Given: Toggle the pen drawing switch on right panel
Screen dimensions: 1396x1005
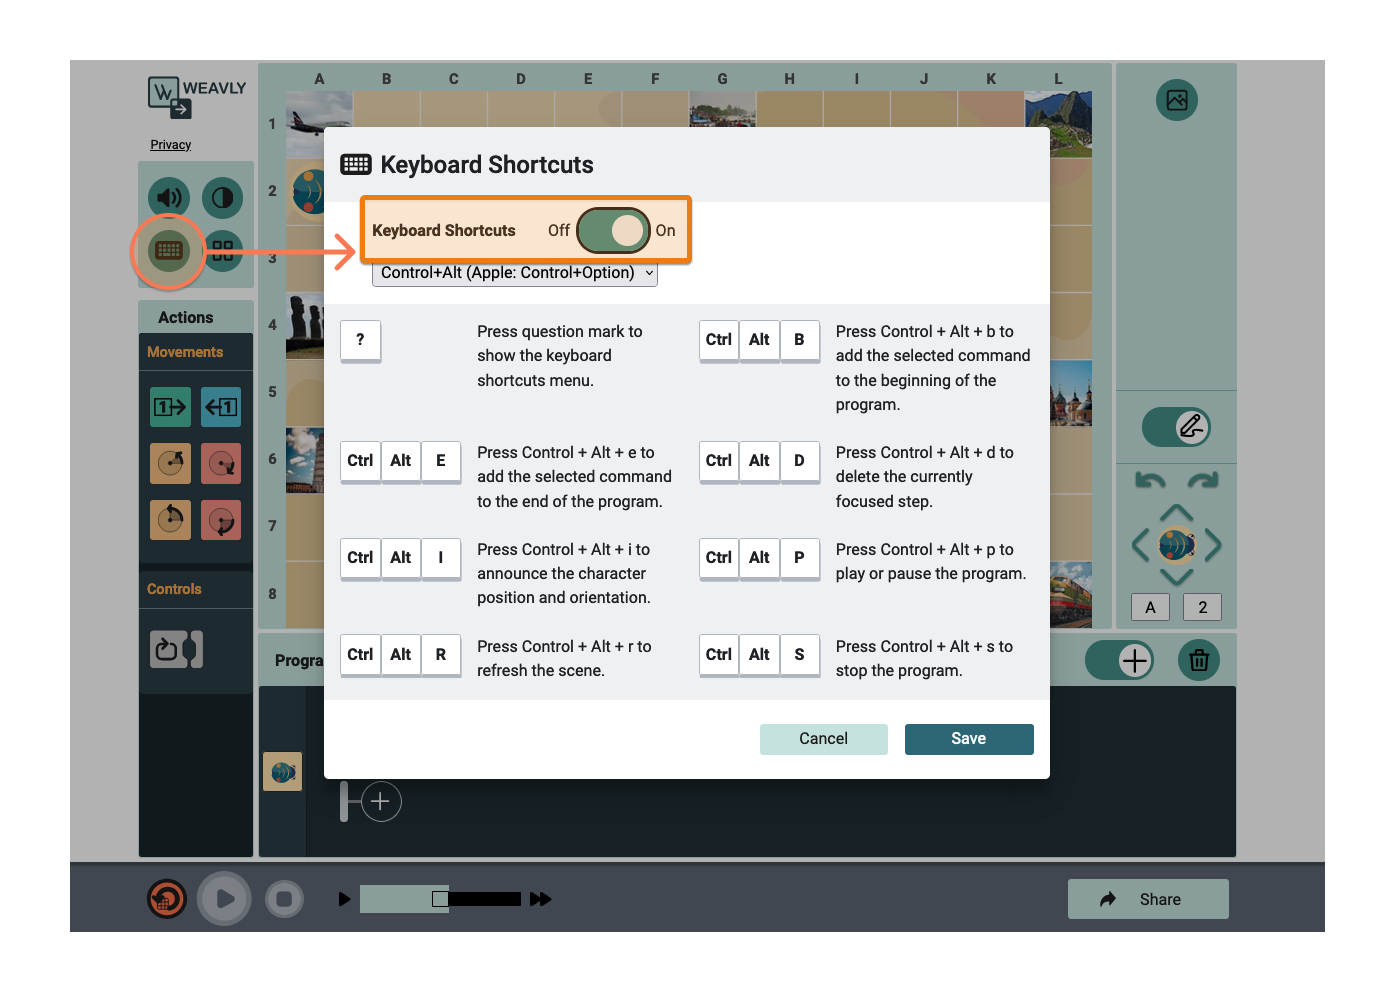Looking at the screenshot, I should 1176,427.
